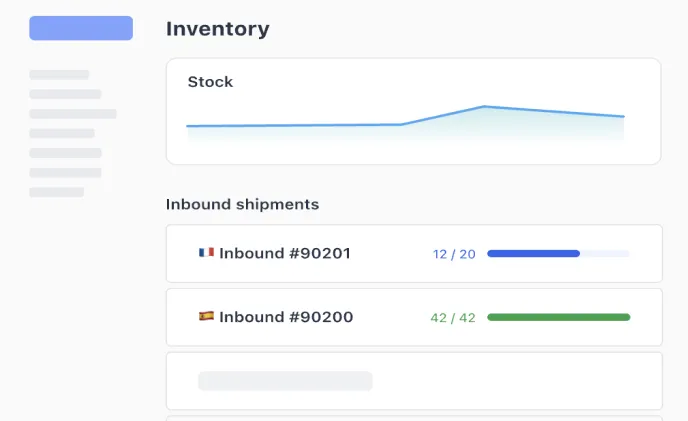Click the 42 / 42 count value
This screenshot has height=421, width=688.
(x=453, y=318)
